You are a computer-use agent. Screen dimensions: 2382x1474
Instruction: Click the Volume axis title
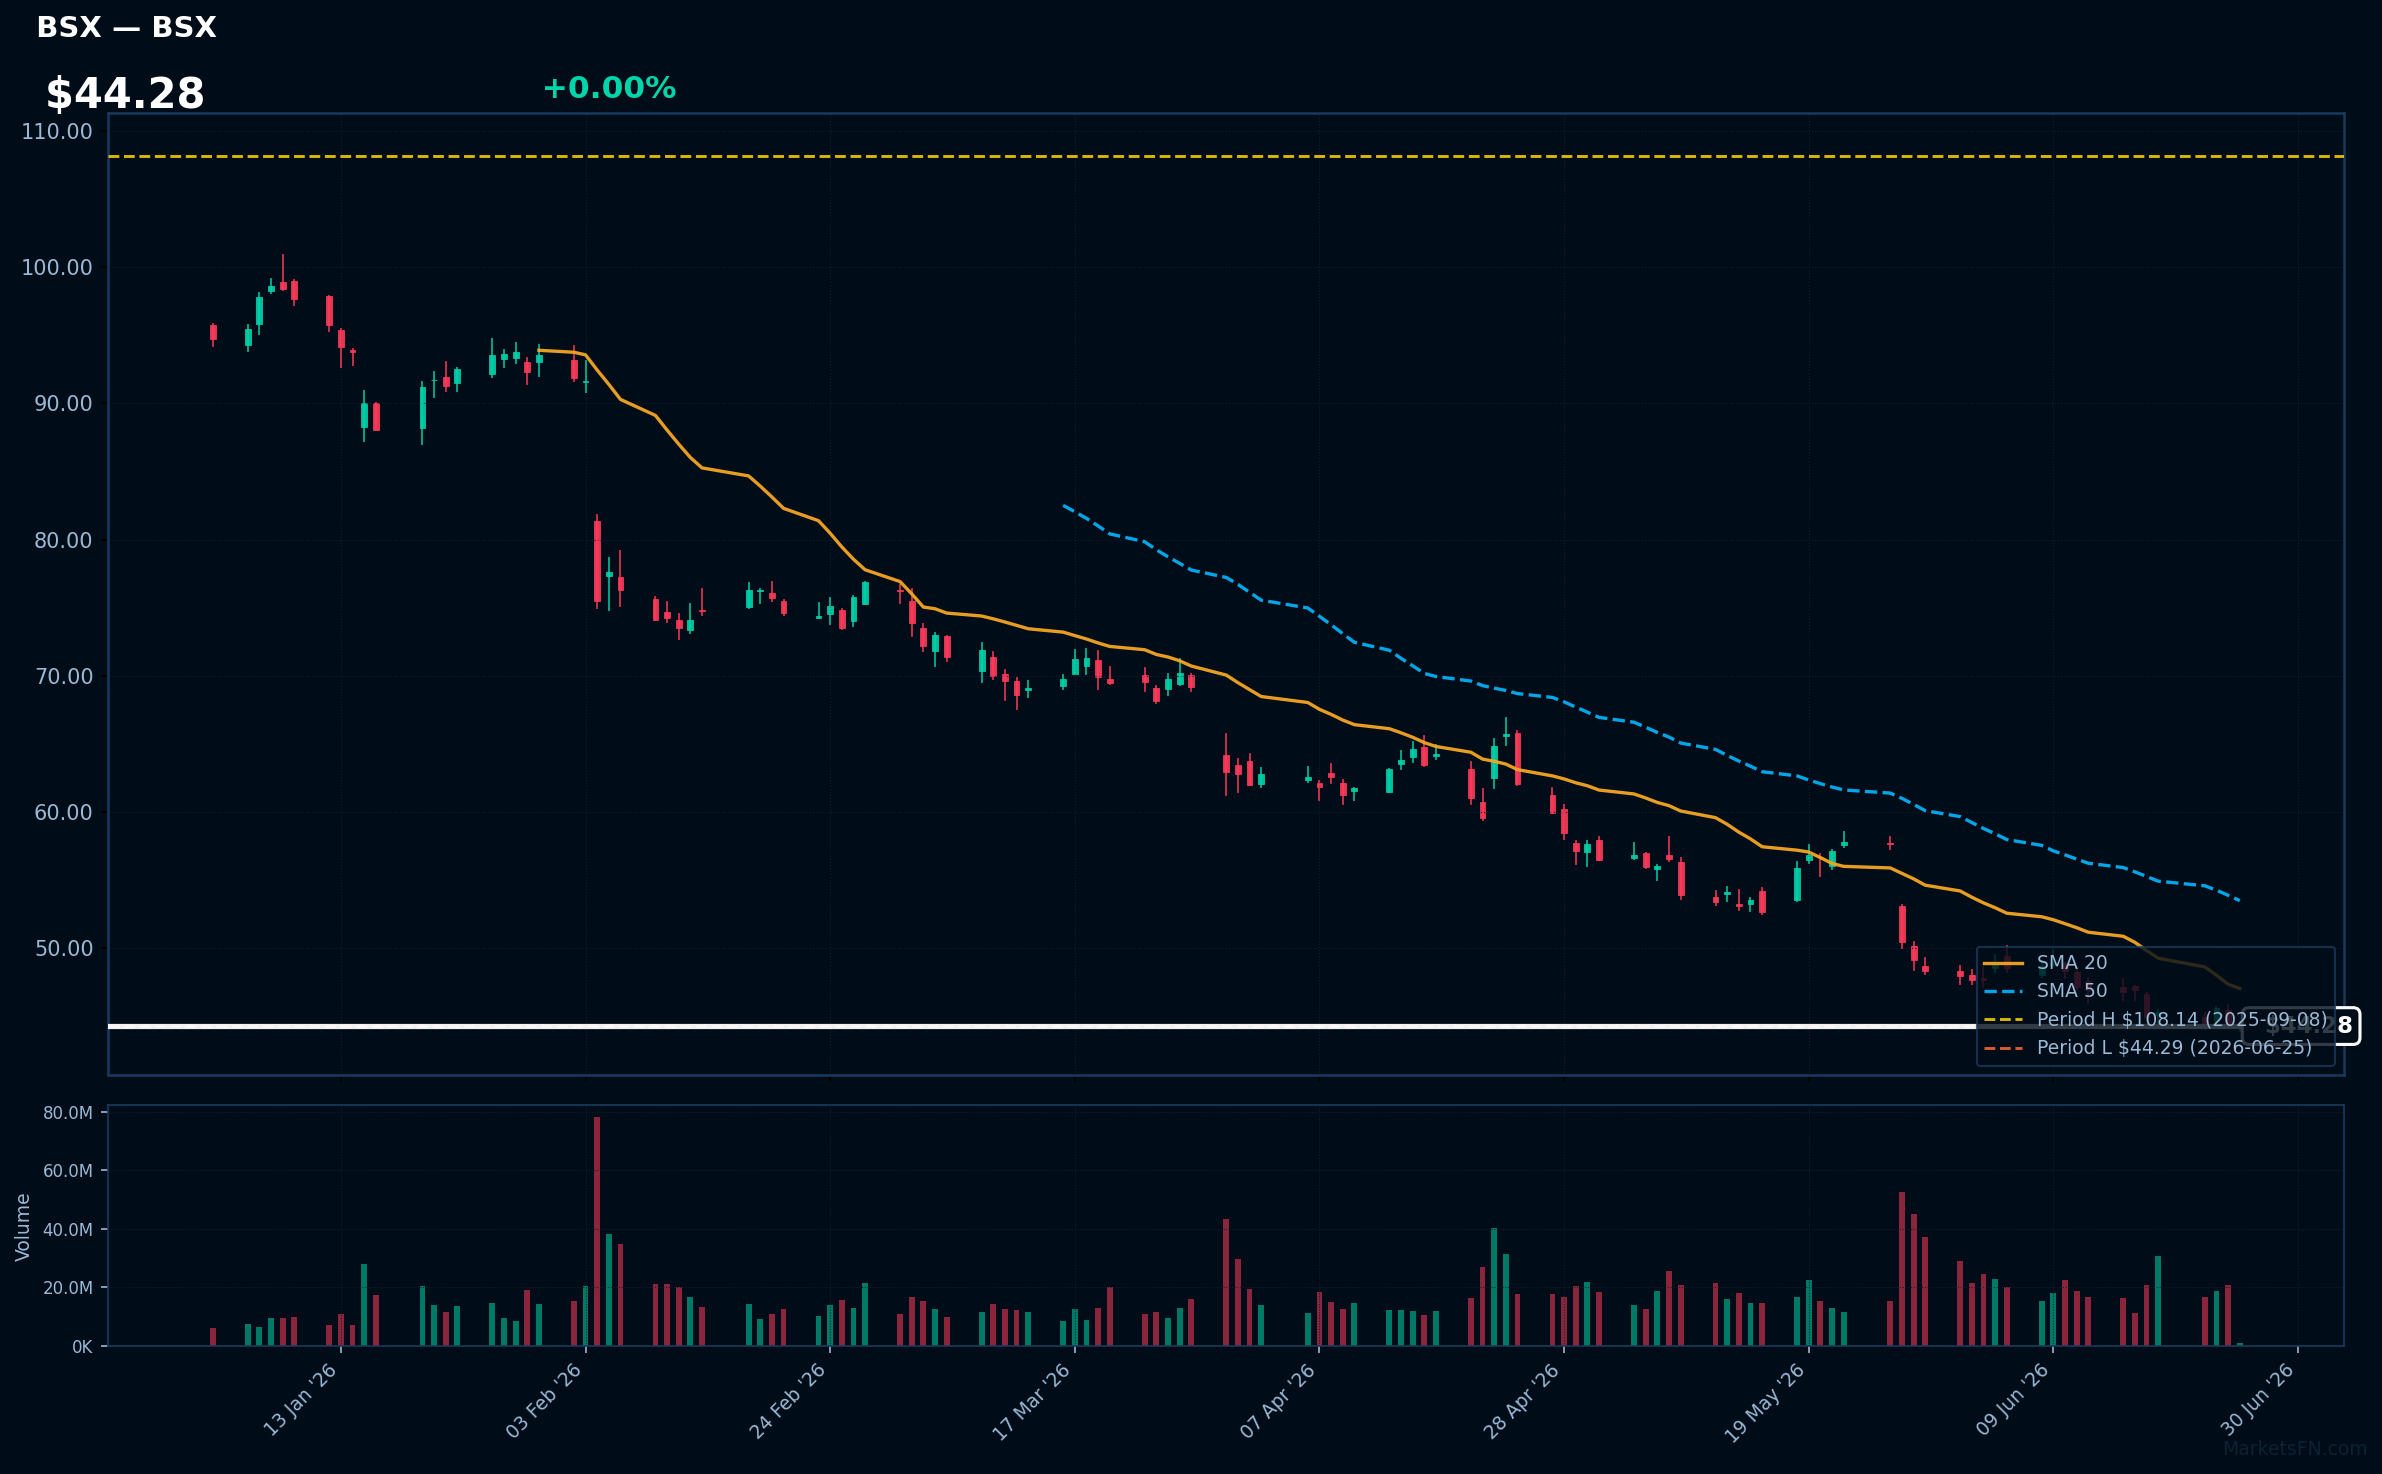click(x=23, y=1227)
